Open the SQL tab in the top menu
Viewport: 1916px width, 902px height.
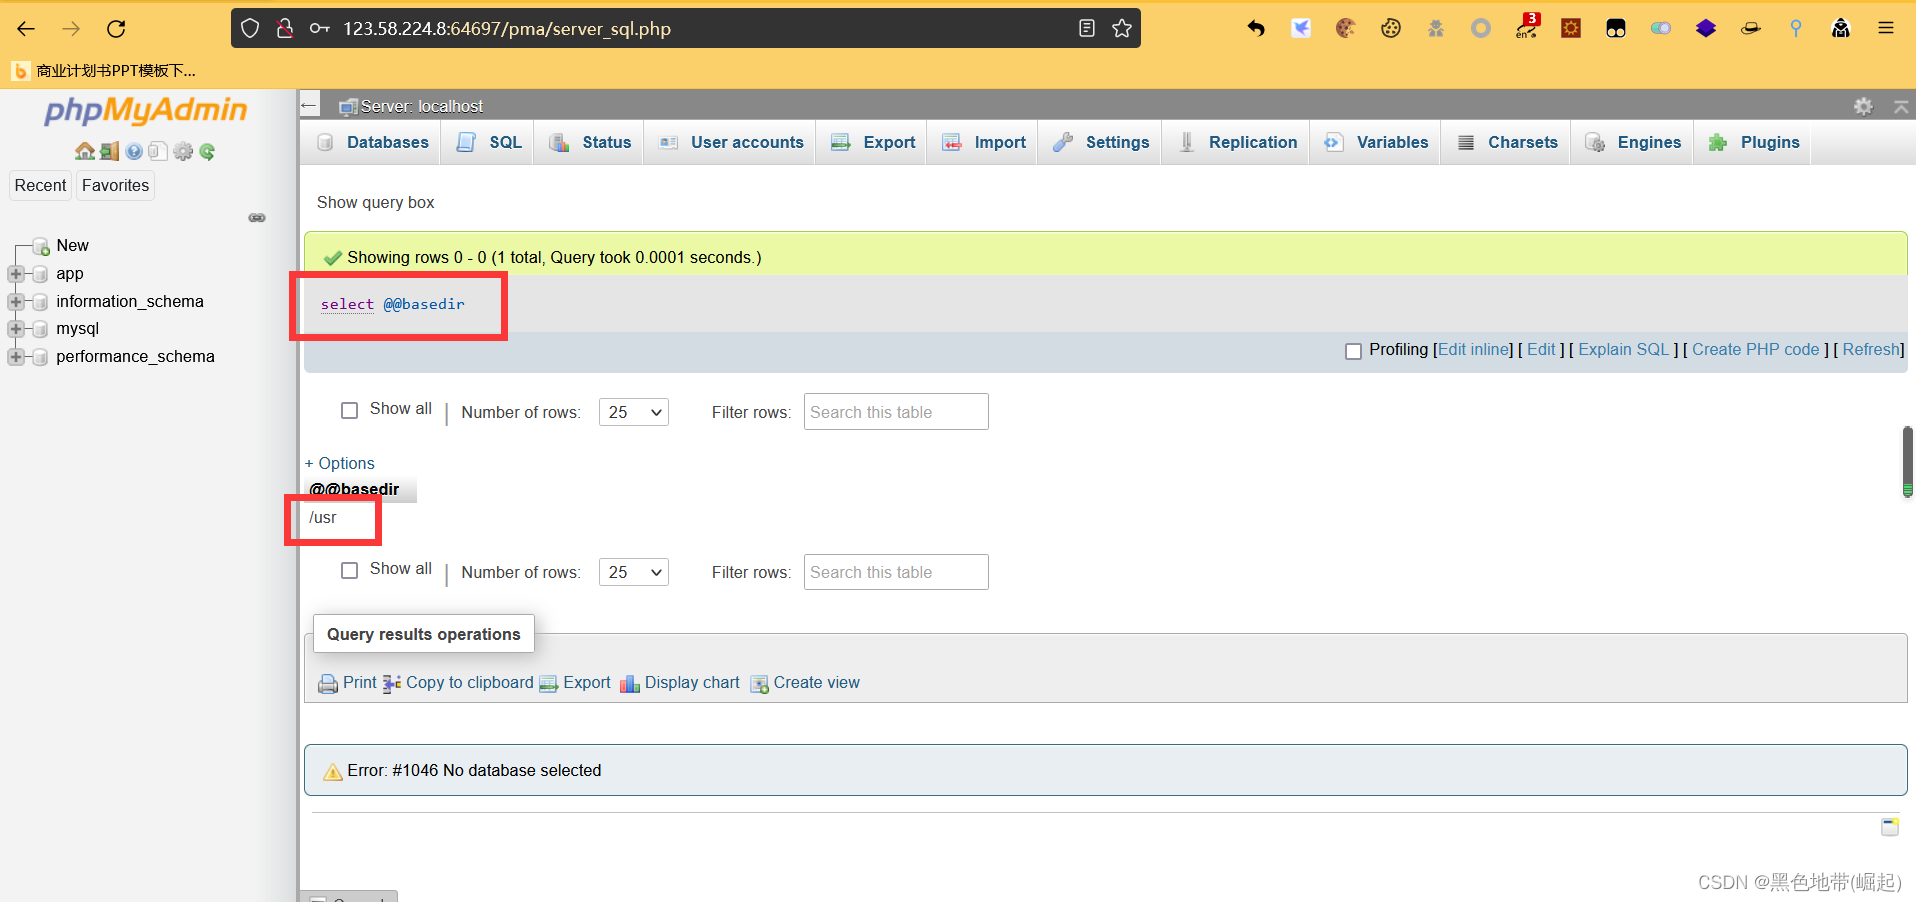[503, 142]
